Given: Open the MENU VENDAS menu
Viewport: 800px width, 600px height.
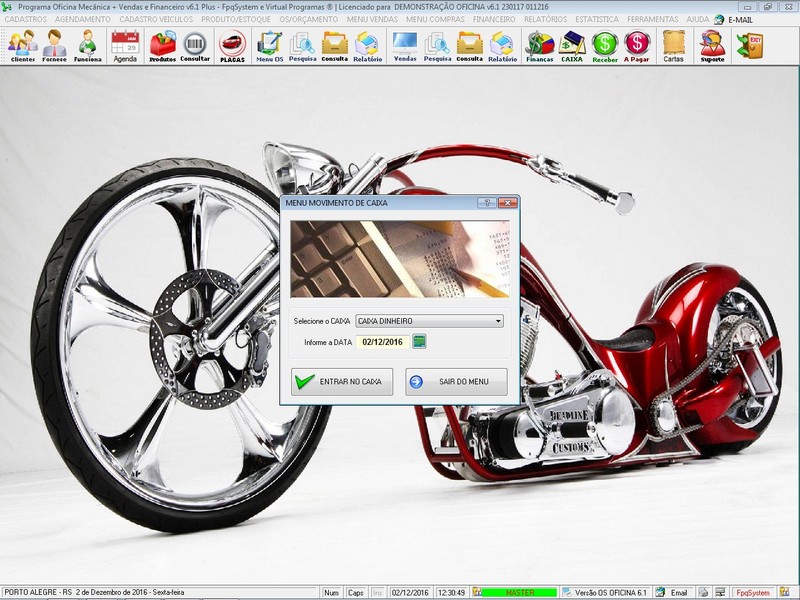Looking at the screenshot, I should pos(372,19).
